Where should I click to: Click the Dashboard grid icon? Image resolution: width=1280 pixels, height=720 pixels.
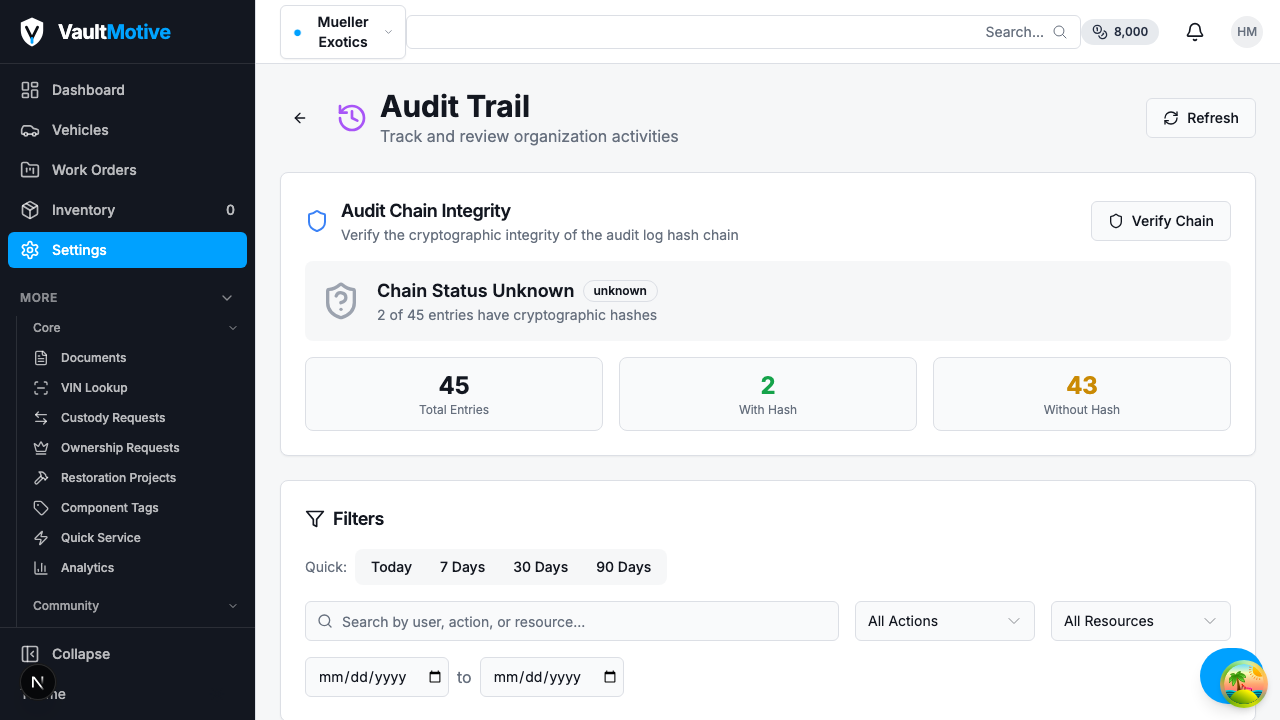[x=30, y=90]
